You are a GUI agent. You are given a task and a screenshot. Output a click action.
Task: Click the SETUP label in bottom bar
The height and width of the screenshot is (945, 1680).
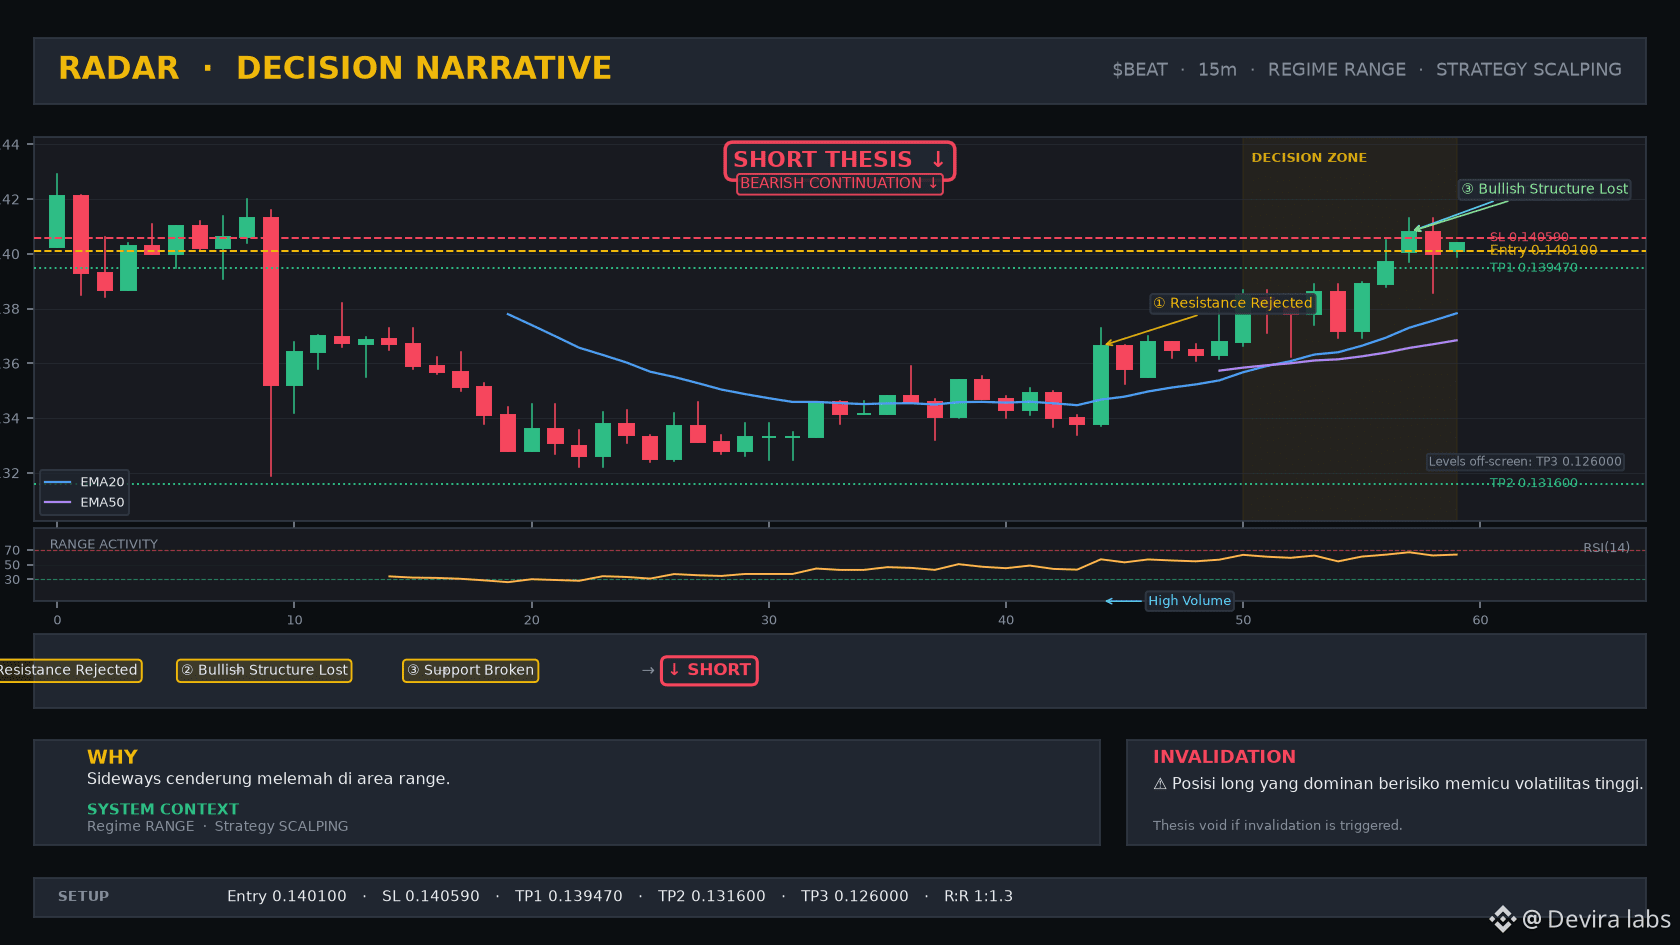(x=83, y=896)
